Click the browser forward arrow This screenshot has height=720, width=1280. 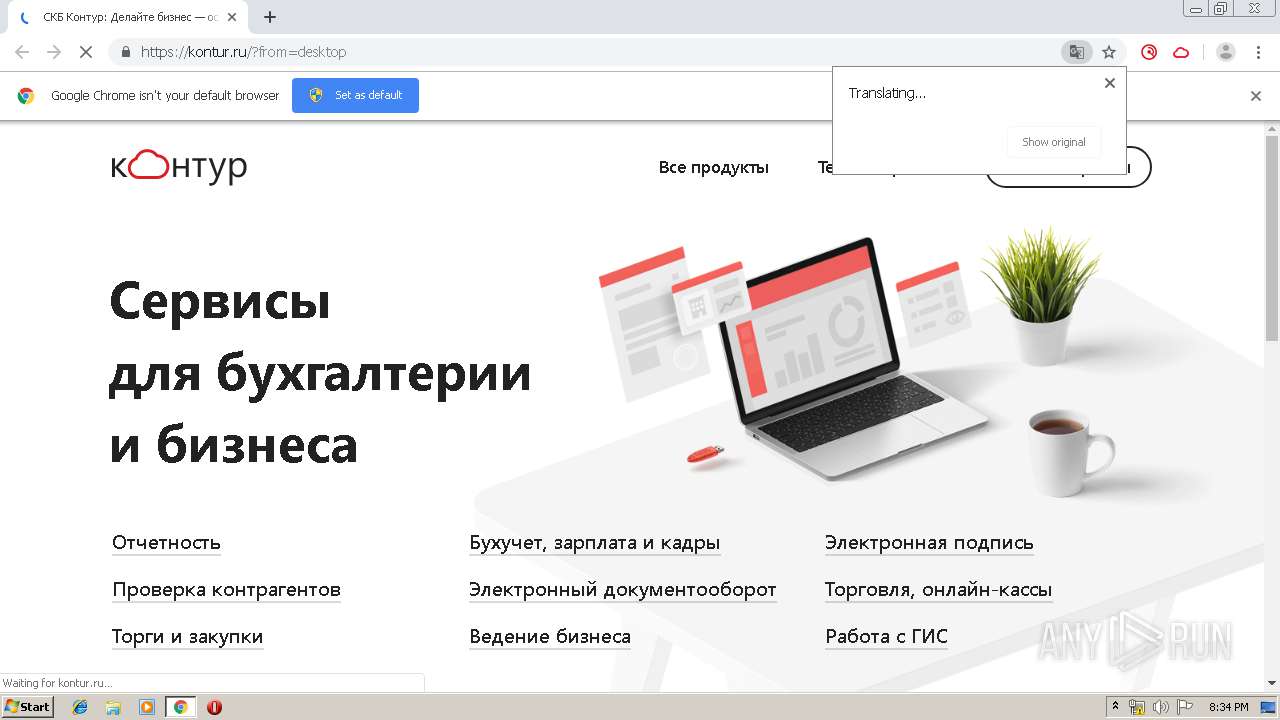coord(54,52)
